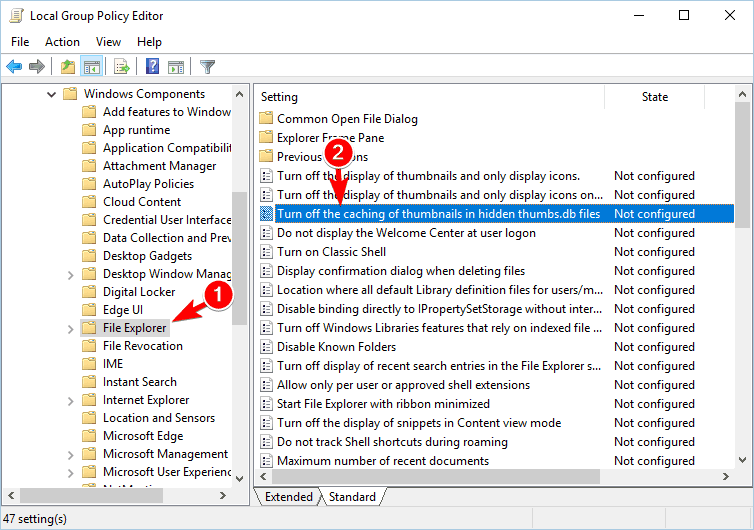Collapse the Windows Components tree node

coord(51,94)
